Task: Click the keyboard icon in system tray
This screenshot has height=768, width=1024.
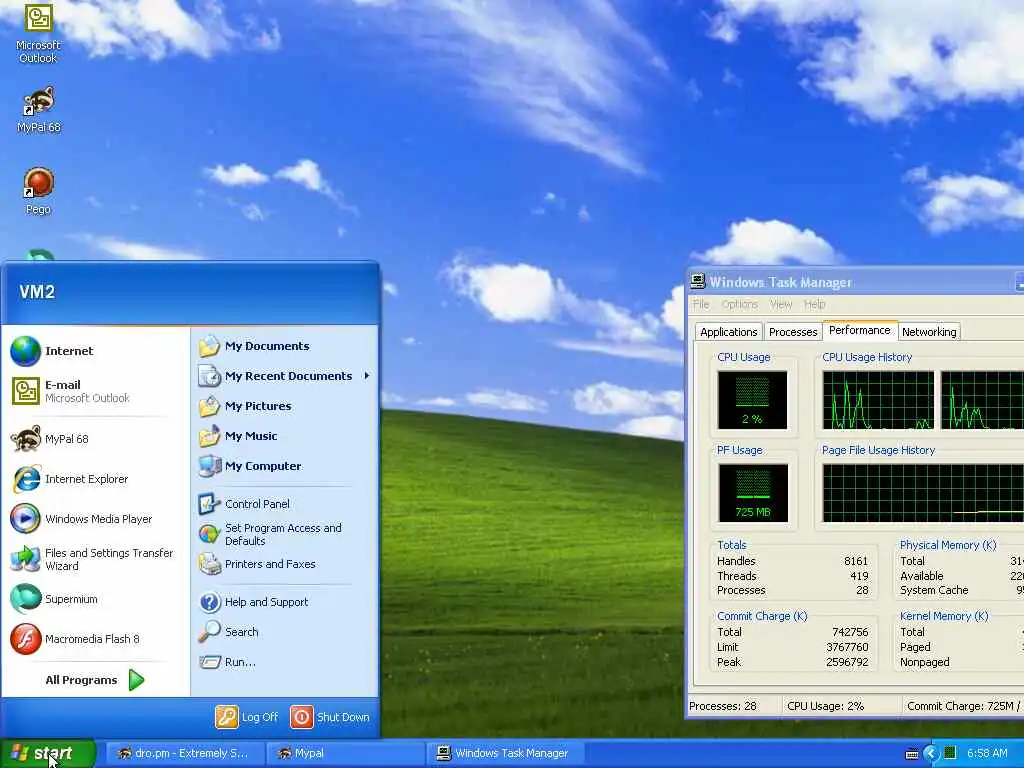Action: click(912, 754)
